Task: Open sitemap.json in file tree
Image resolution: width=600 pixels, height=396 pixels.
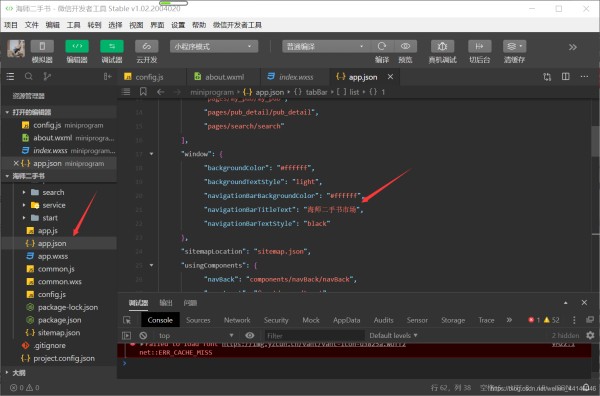Action: 59,332
